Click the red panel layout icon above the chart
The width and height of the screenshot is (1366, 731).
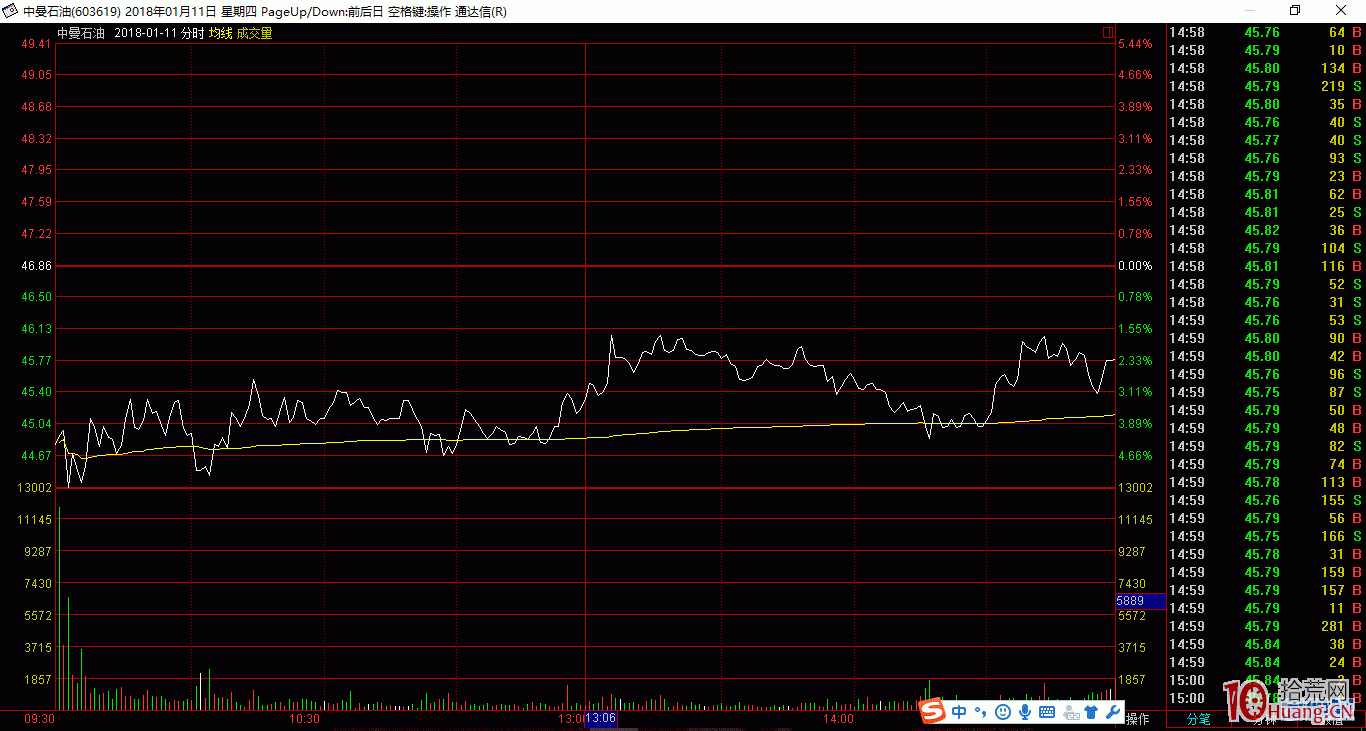1108,33
